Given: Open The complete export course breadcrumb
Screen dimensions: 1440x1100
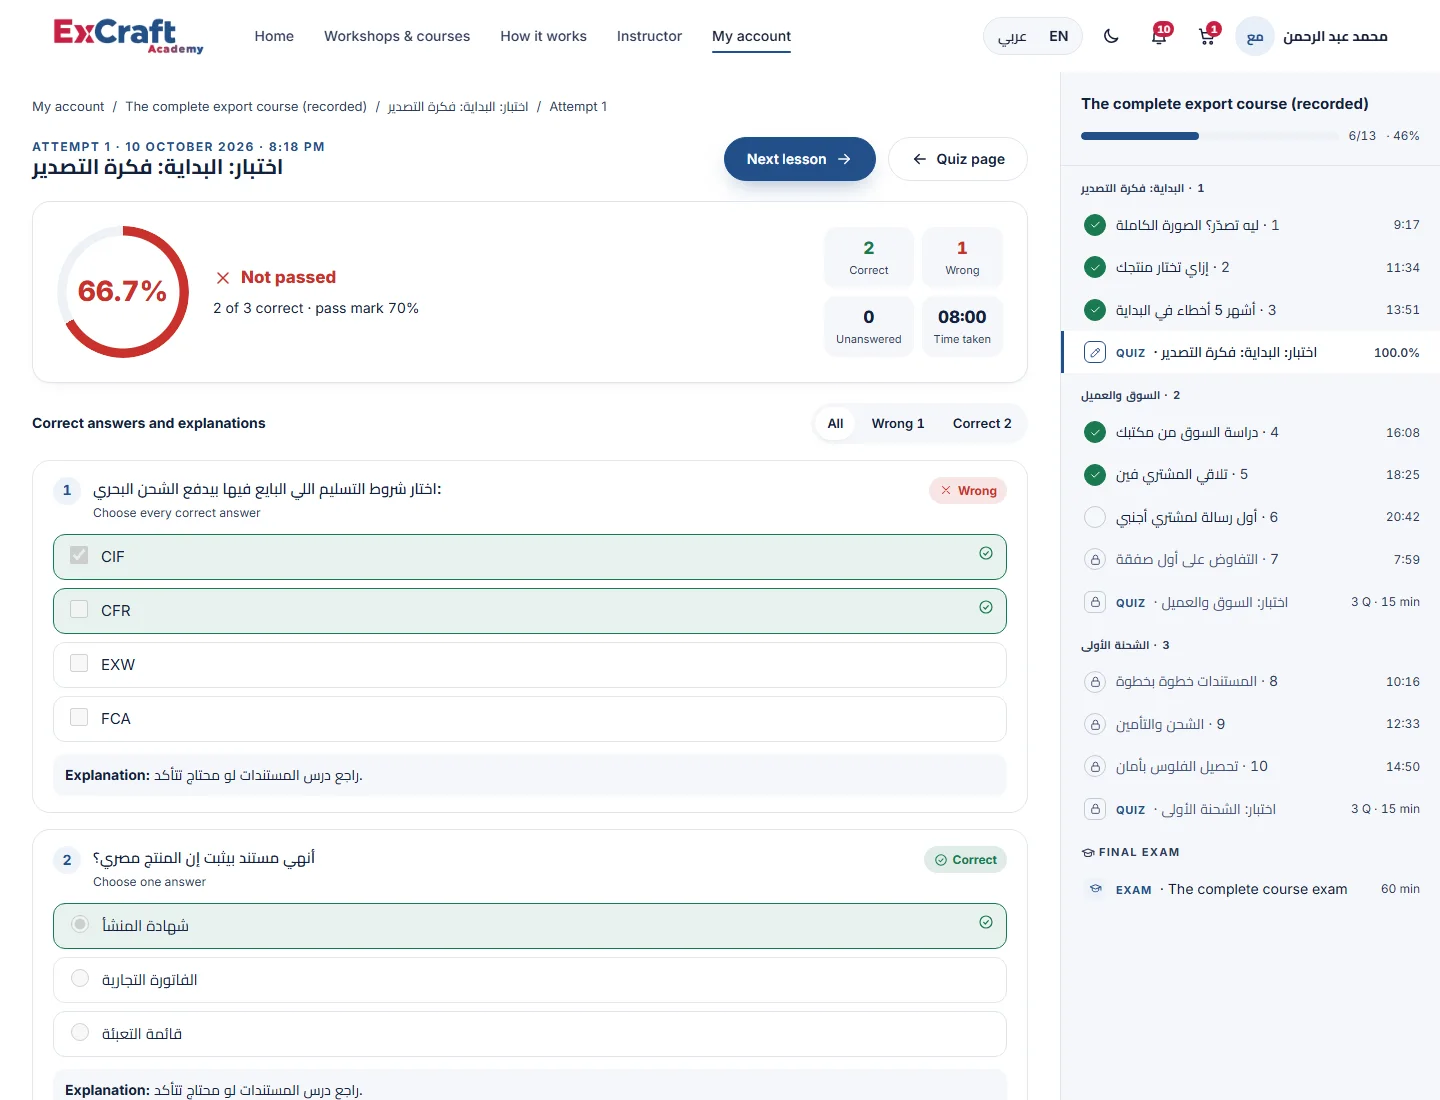Looking at the screenshot, I should (x=246, y=107).
